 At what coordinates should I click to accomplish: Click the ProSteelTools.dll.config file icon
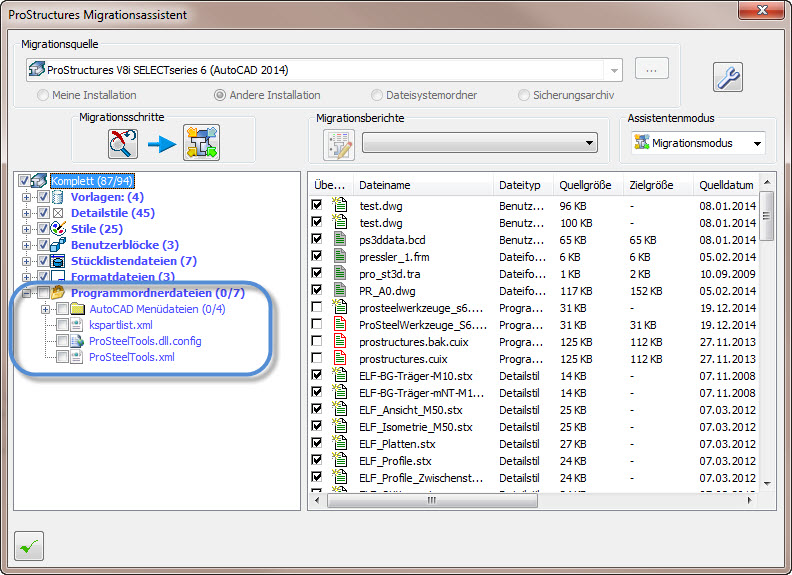[77, 341]
